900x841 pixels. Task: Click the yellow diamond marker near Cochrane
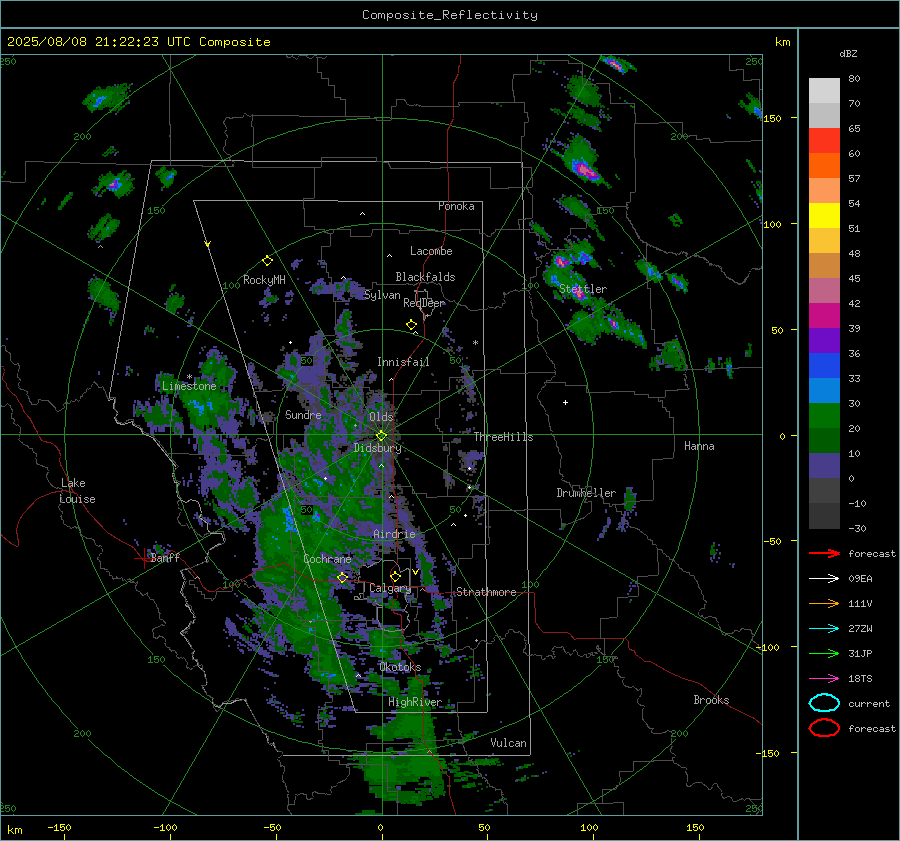click(x=343, y=577)
